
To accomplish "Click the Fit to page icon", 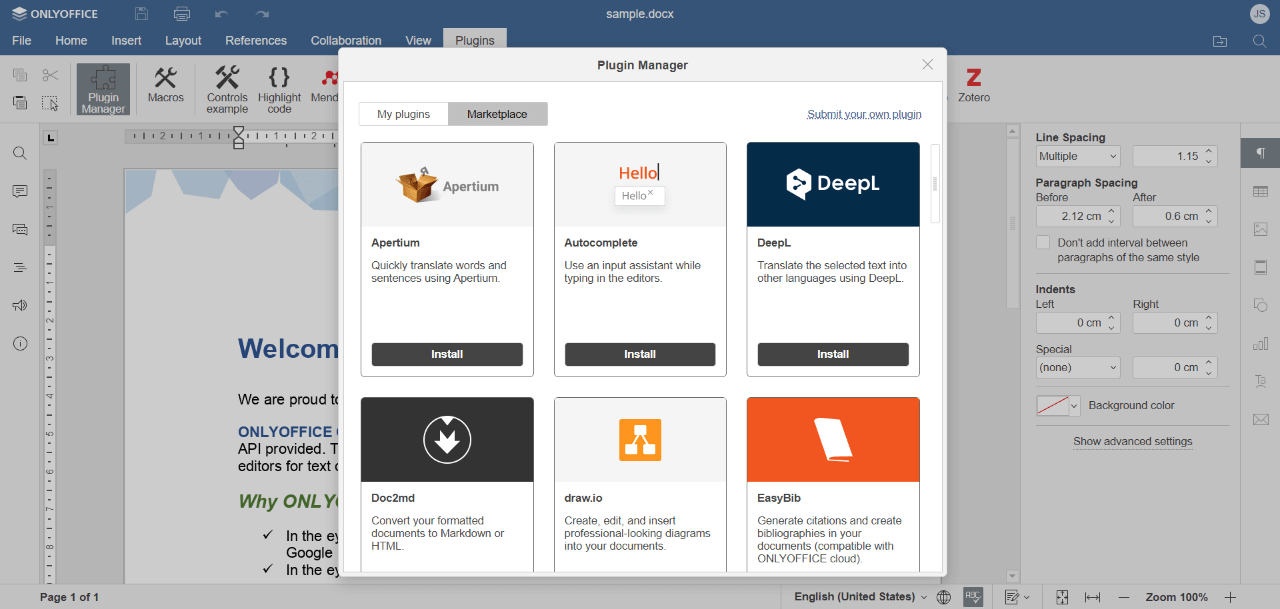I will [1062, 597].
